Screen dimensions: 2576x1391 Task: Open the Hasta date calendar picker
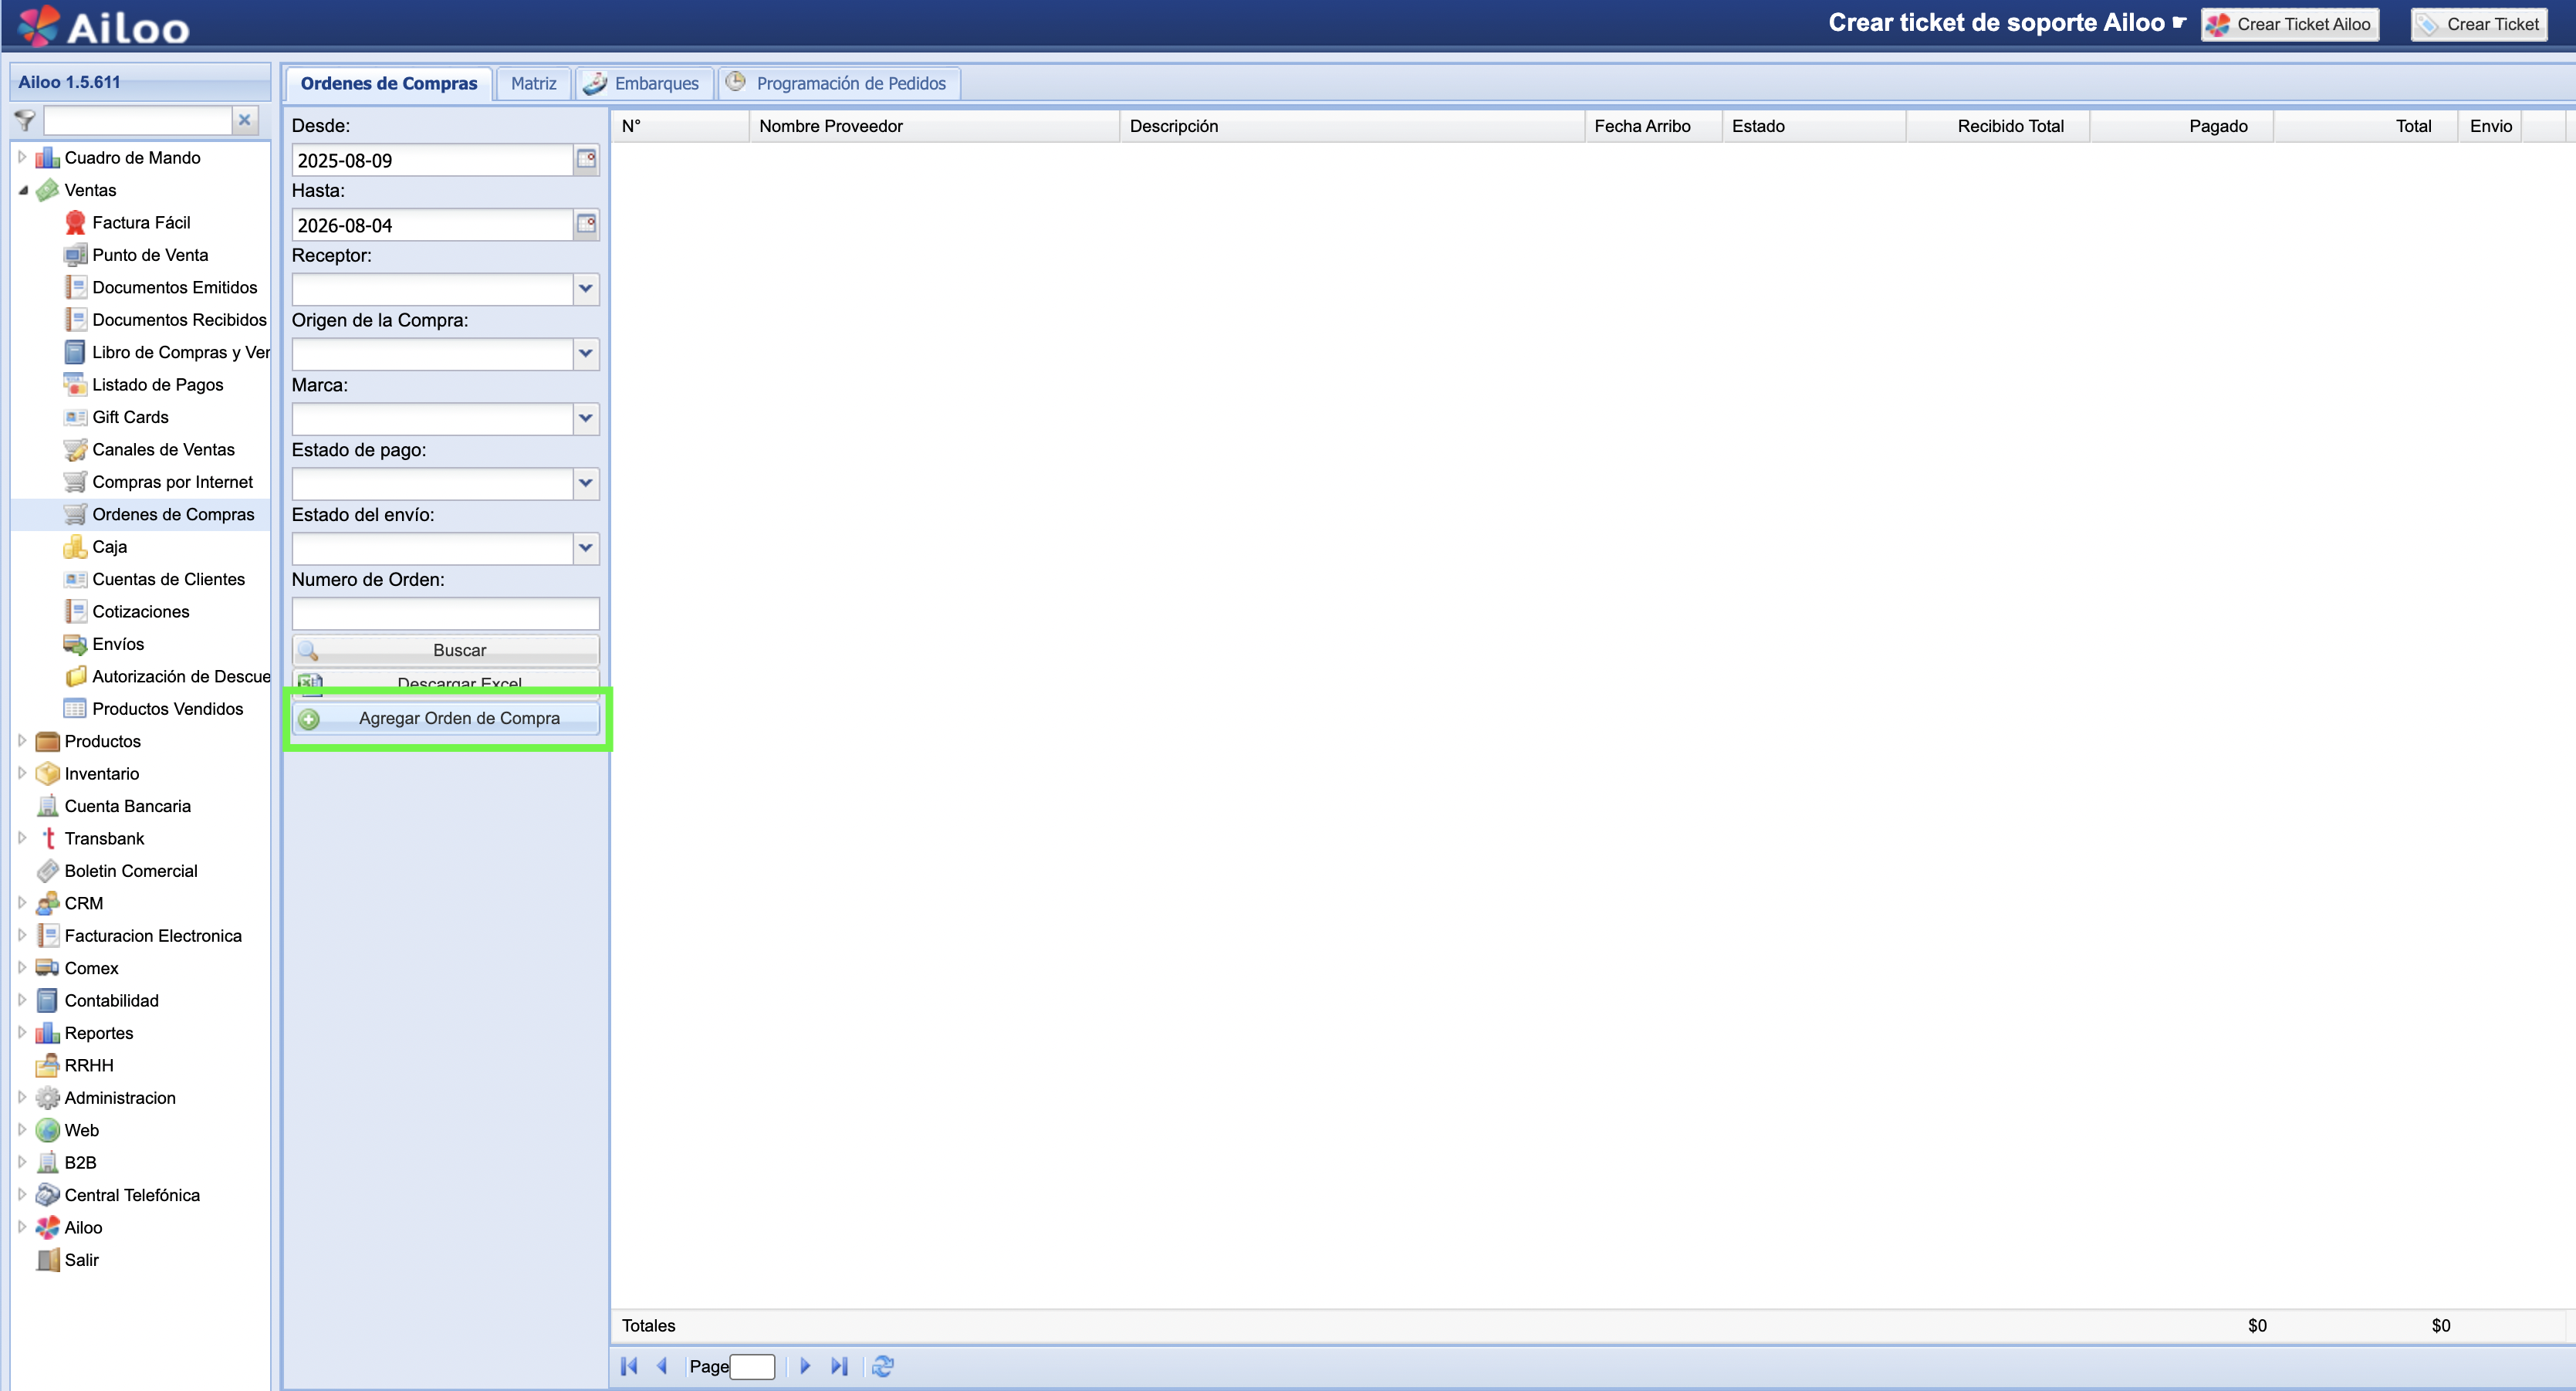coord(586,224)
